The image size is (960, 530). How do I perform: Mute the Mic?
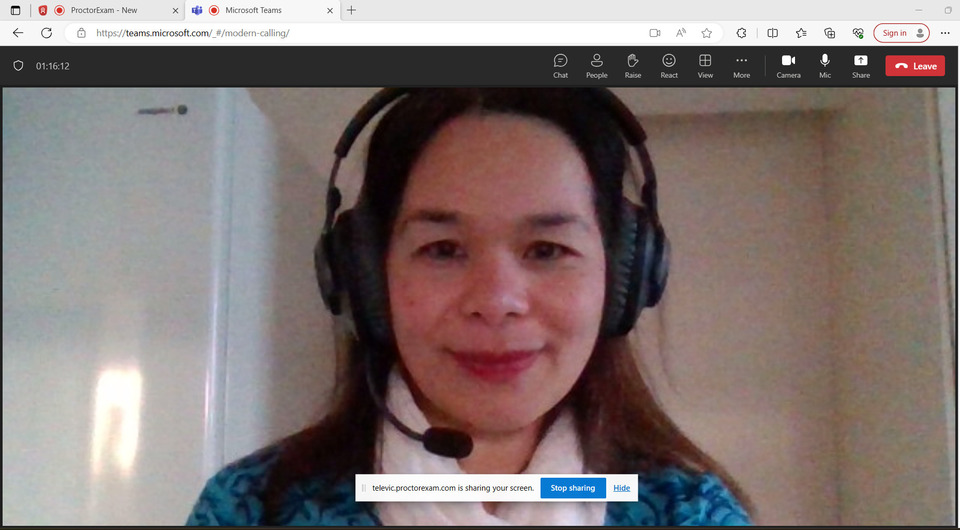pos(825,66)
